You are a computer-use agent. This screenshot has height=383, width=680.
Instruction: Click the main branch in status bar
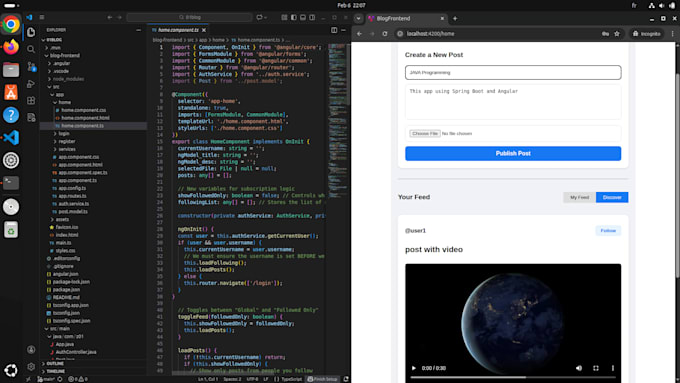[46, 379]
